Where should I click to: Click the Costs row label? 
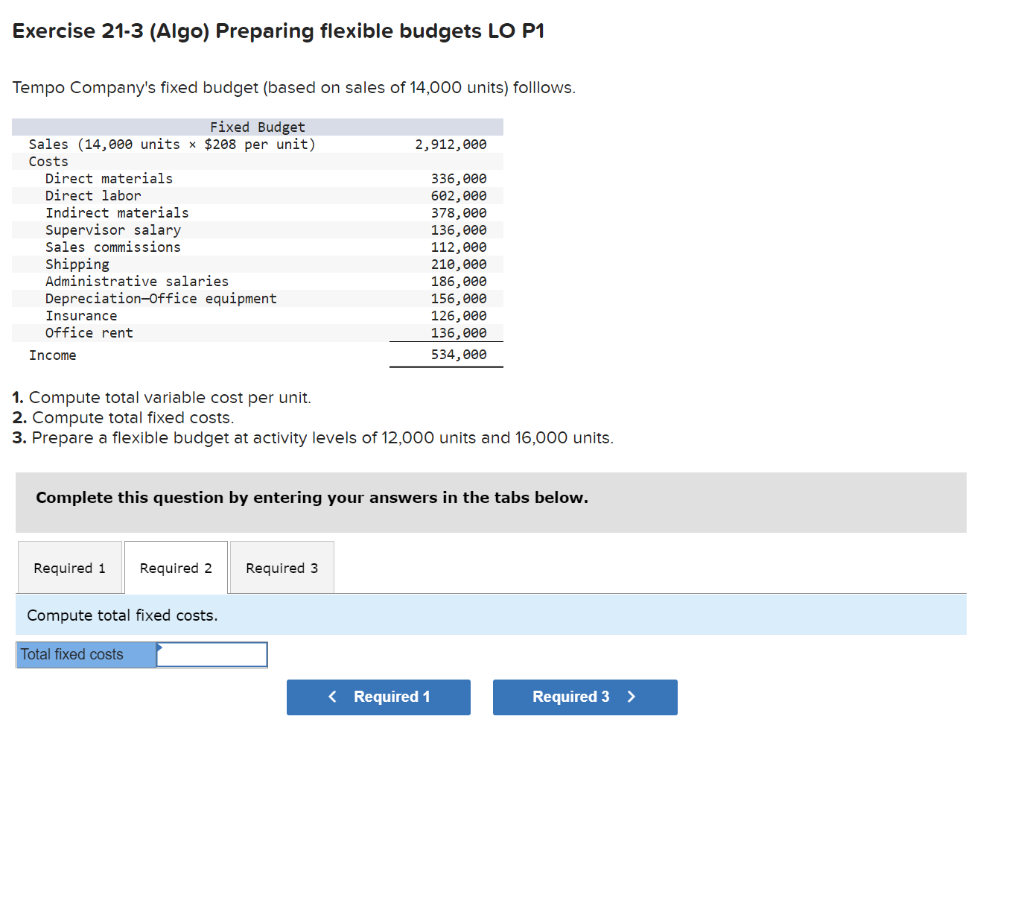[x=48, y=161]
